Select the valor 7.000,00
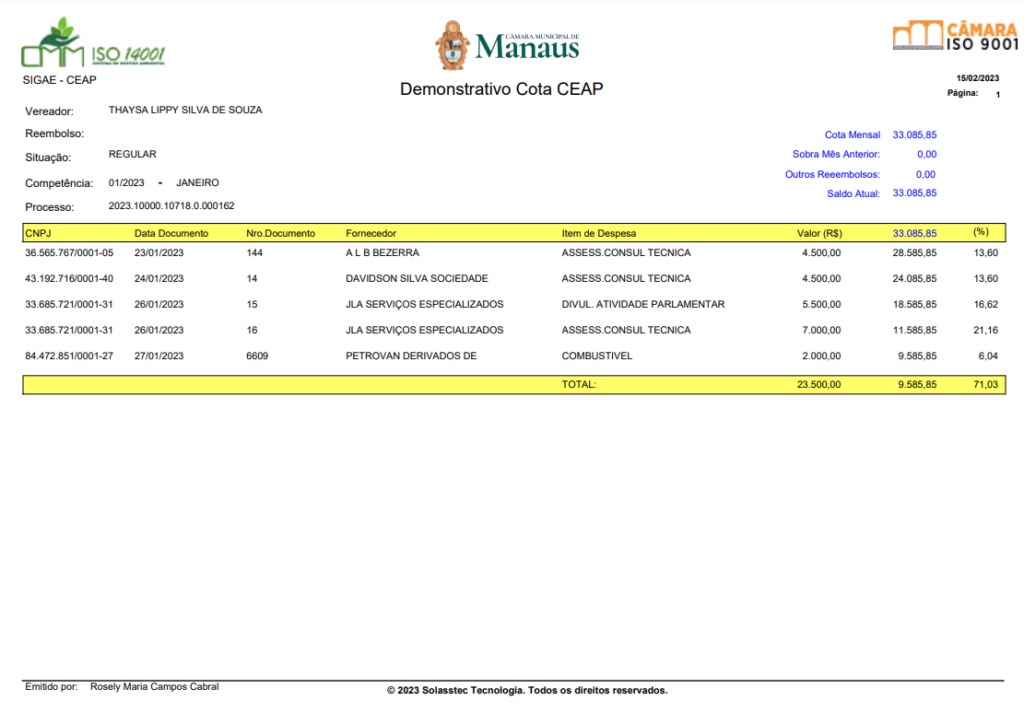 coord(821,330)
